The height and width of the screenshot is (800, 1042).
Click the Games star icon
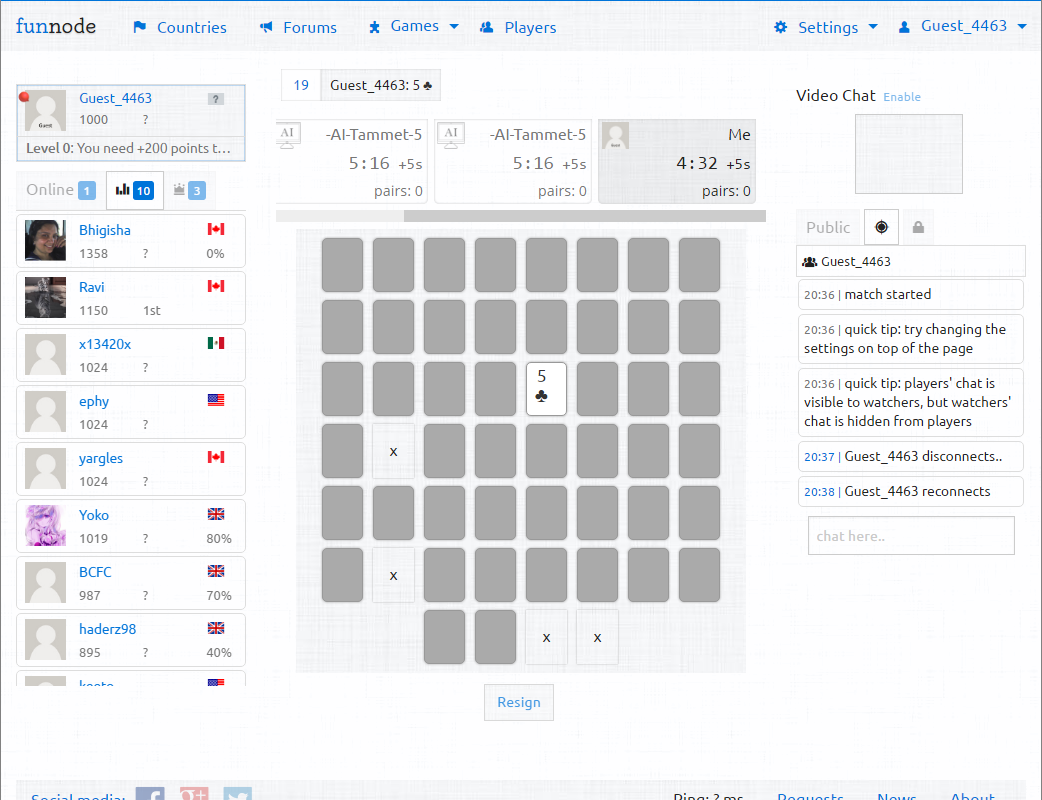tap(375, 27)
